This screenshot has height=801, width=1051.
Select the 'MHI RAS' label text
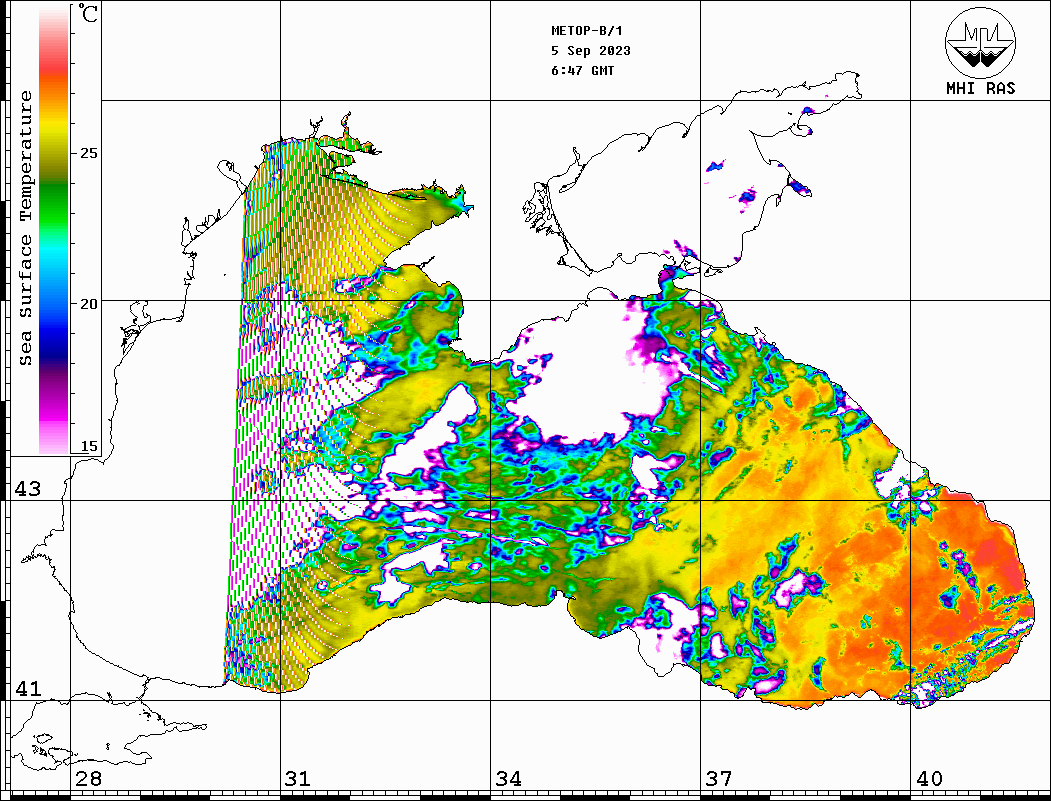[x=980, y=88]
